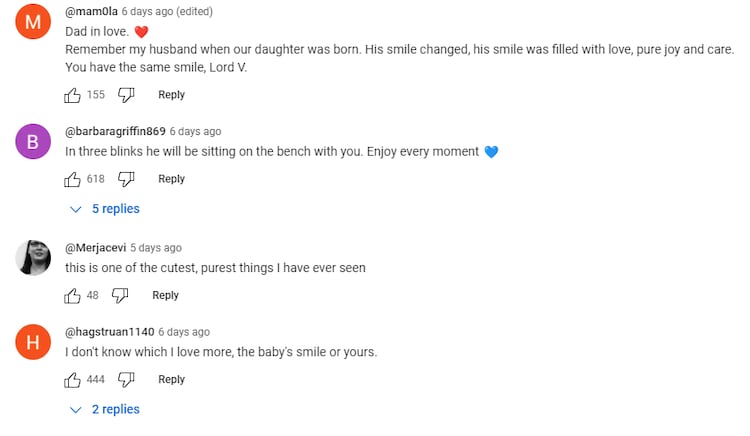Viewport: 750px width, 436px height.
Task: Reply to @hagstruan1140's comment
Action: [171, 379]
